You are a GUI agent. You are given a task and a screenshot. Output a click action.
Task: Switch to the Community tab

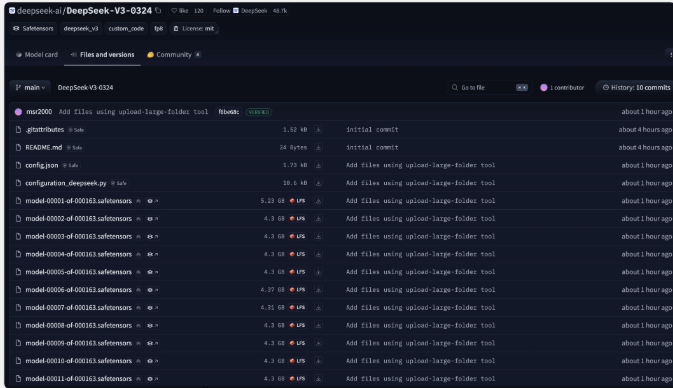click(174, 55)
